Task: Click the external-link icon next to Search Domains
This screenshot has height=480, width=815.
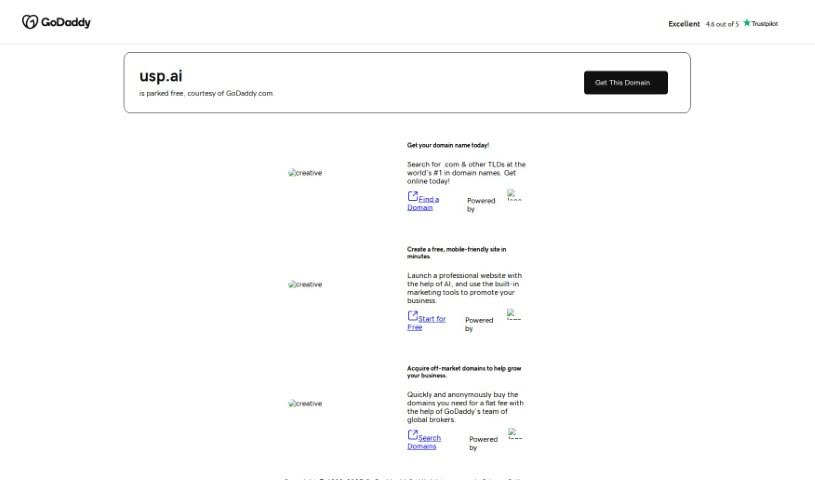Action: point(413,435)
